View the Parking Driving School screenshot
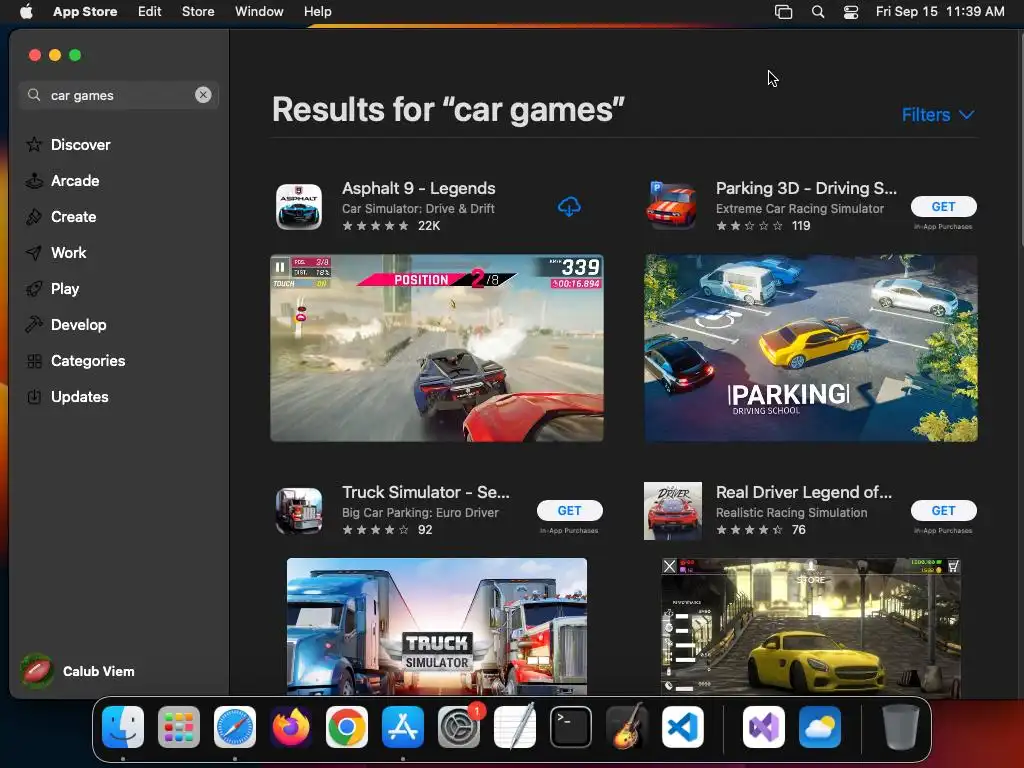 point(811,348)
